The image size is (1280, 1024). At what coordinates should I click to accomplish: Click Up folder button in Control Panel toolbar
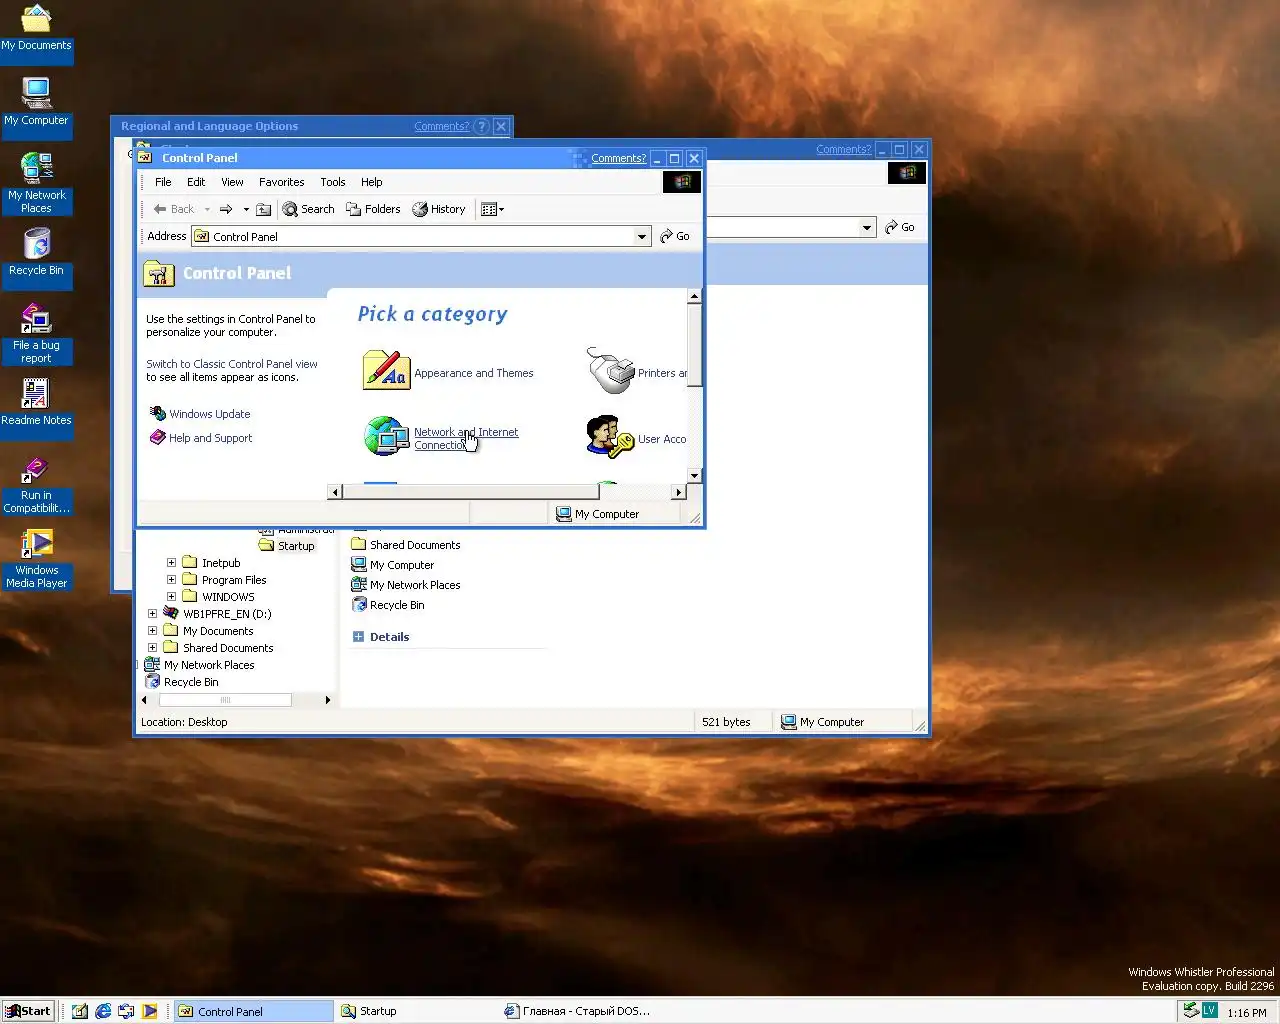(263, 209)
